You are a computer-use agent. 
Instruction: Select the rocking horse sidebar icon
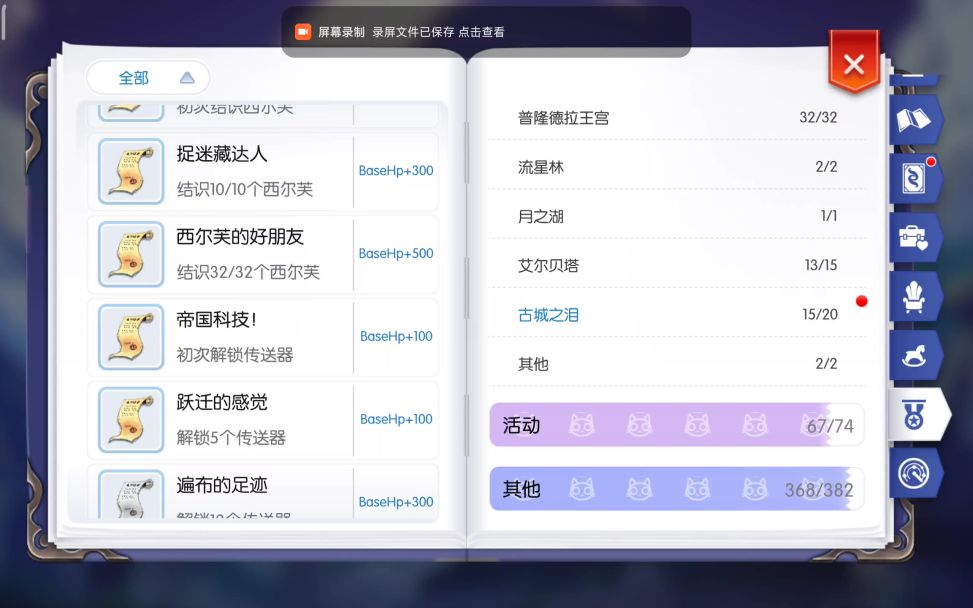(913, 356)
